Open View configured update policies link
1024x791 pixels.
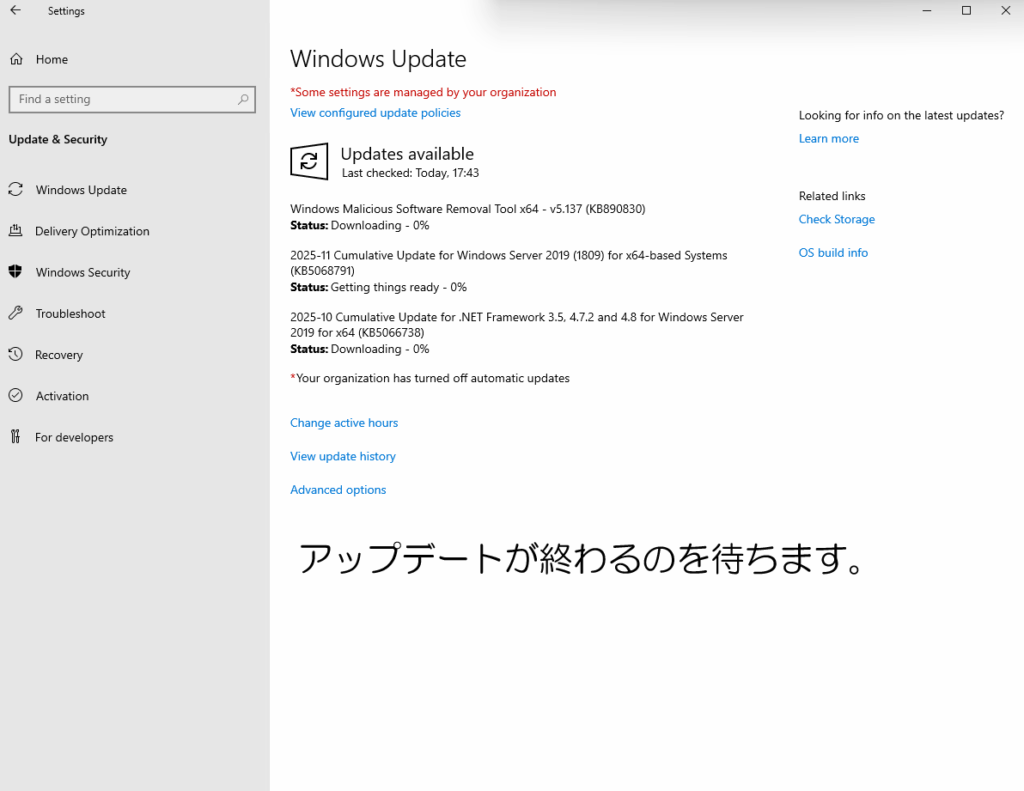(x=375, y=113)
